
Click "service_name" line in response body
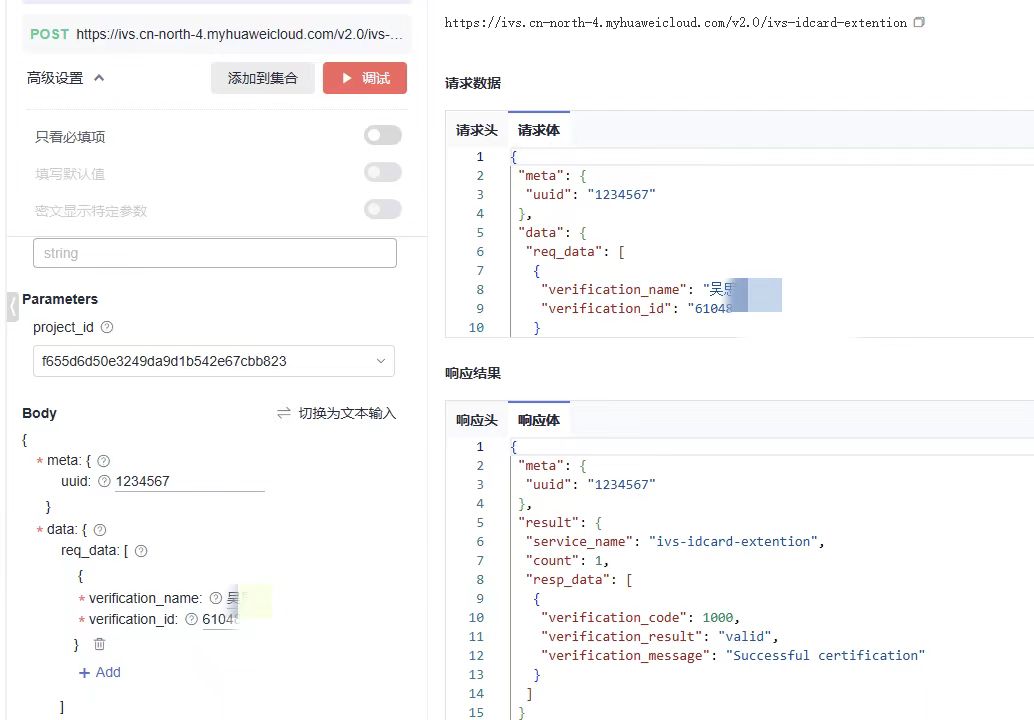click(x=675, y=541)
